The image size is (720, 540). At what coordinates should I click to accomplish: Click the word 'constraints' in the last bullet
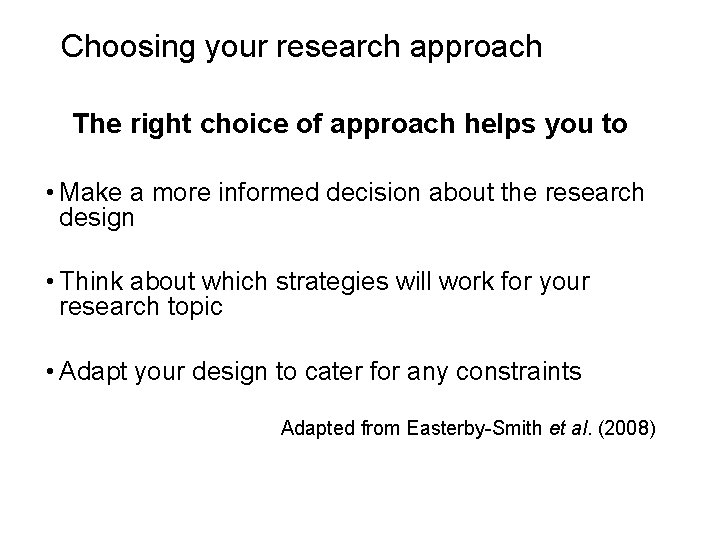coord(518,371)
